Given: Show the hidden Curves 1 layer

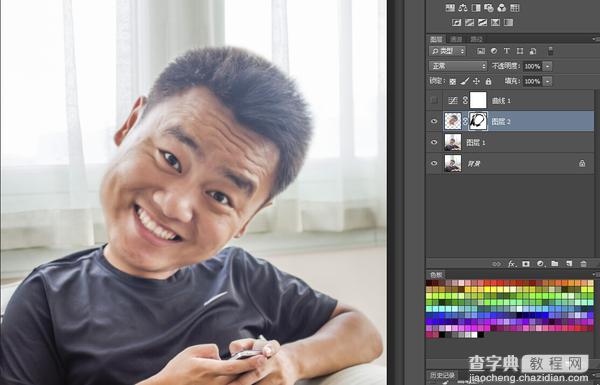Looking at the screenshot, I should tap(434, 100).
